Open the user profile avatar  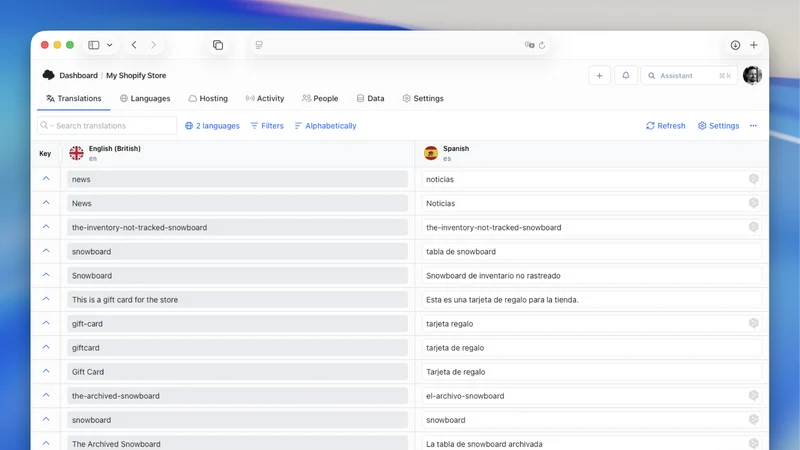coord(753,75)
